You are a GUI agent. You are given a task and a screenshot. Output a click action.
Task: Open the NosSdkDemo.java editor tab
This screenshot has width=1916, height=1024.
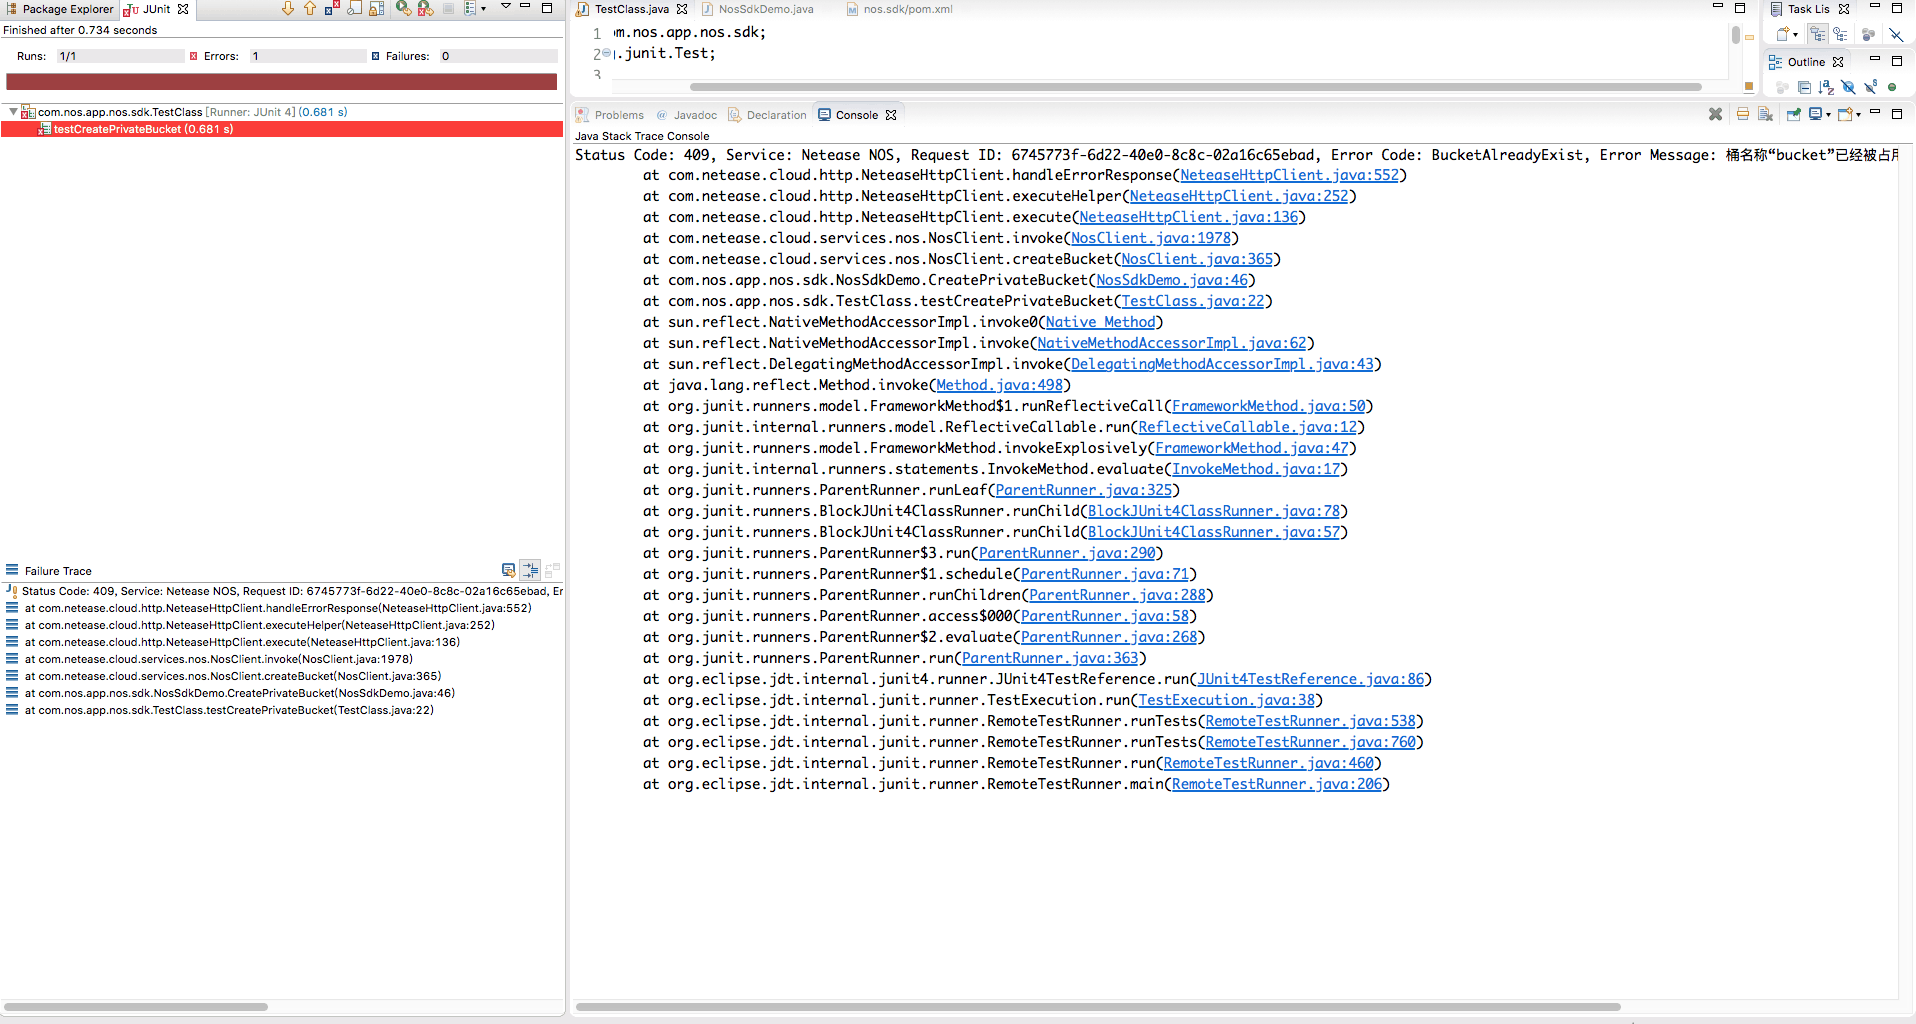pyautogui.click(x=758, y=9)
